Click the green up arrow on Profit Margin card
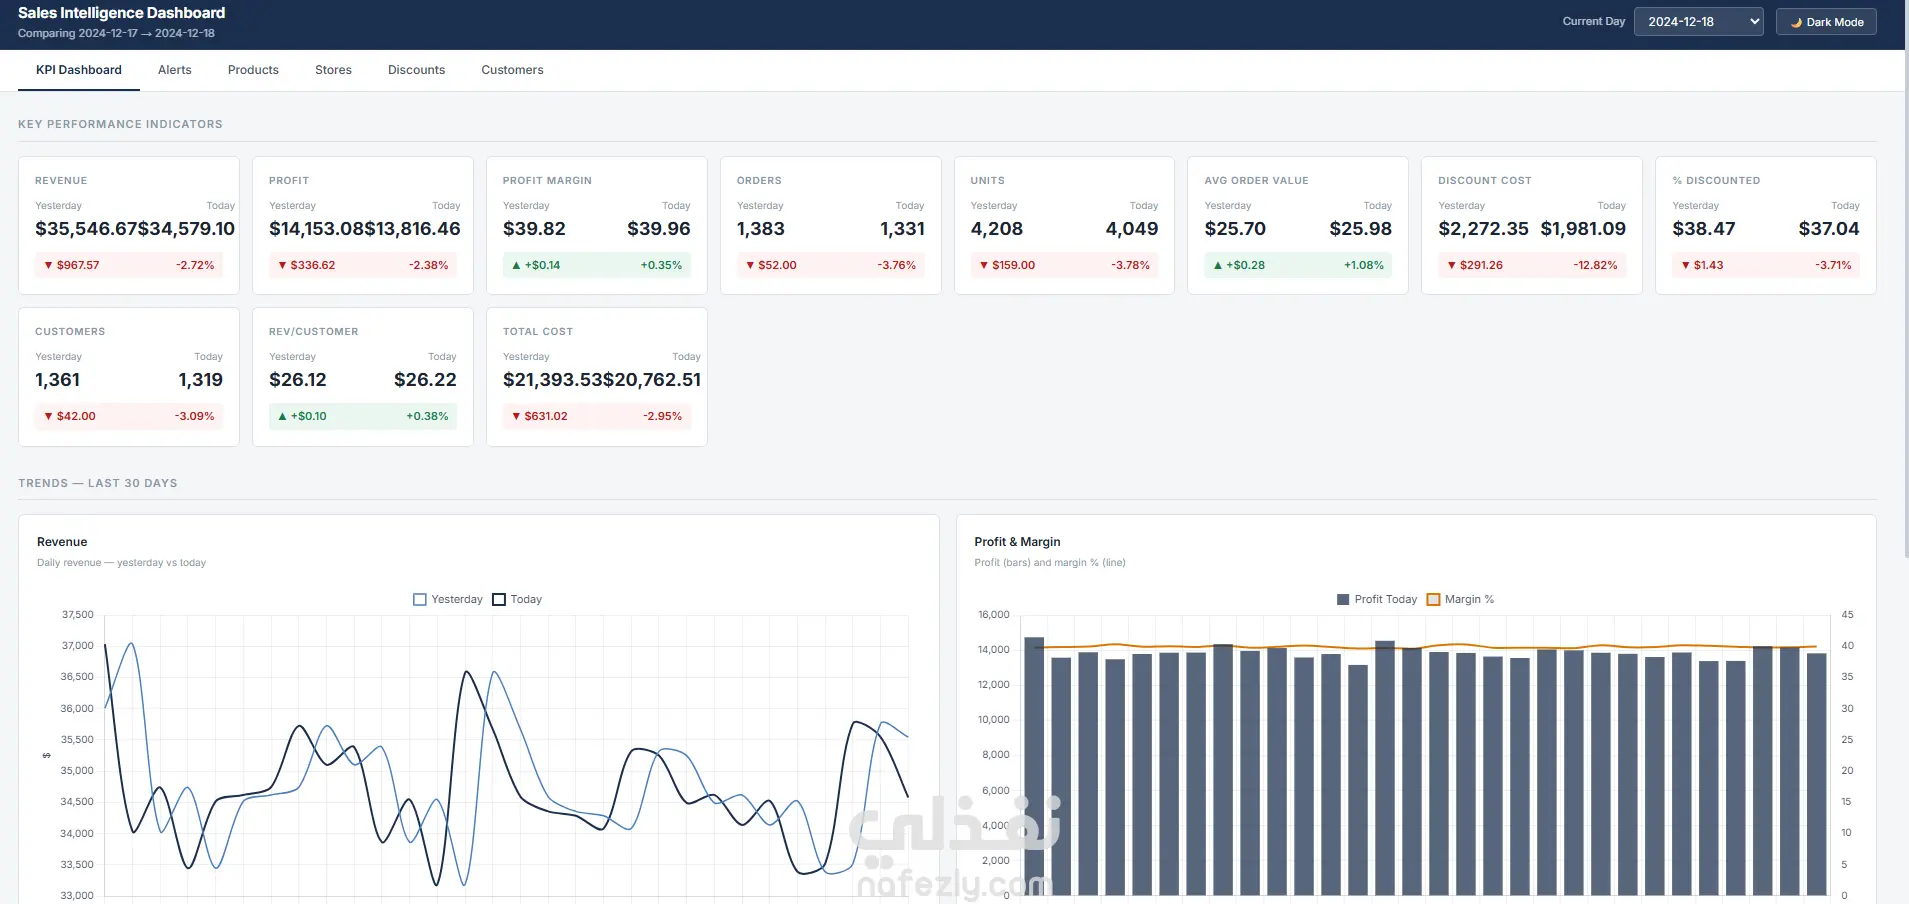This screenshot has height=904, width=1909. 516,266
